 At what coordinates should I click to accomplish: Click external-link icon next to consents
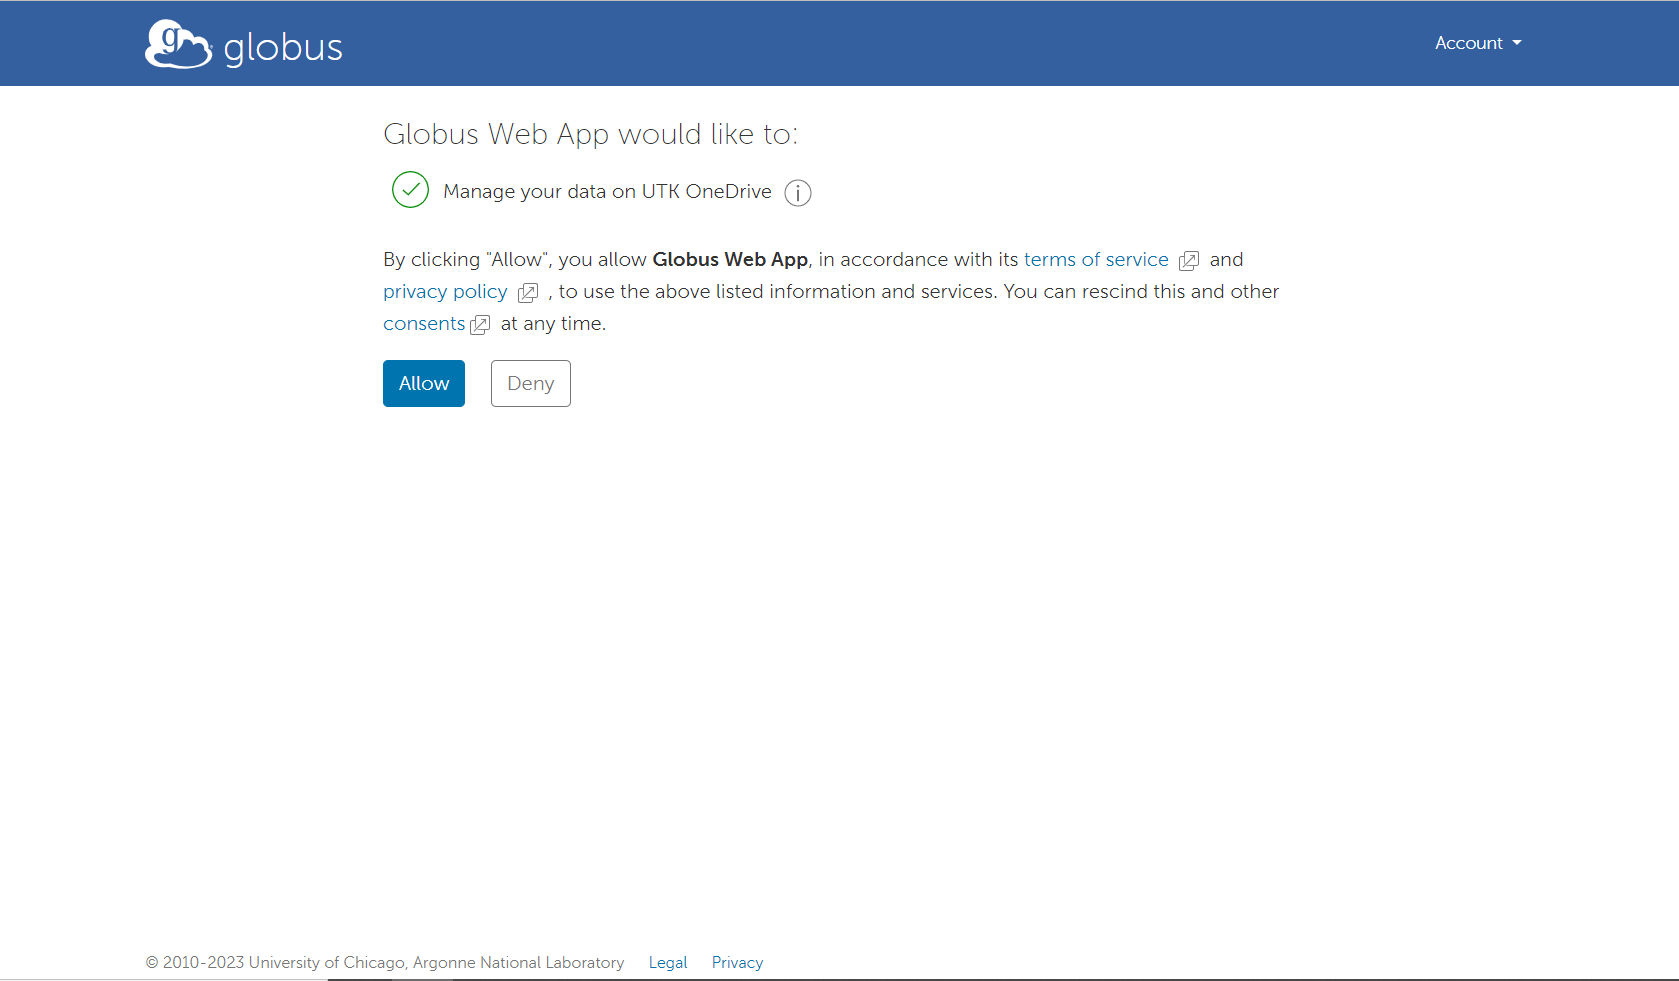pyautogui.click(x=480, y=325)
